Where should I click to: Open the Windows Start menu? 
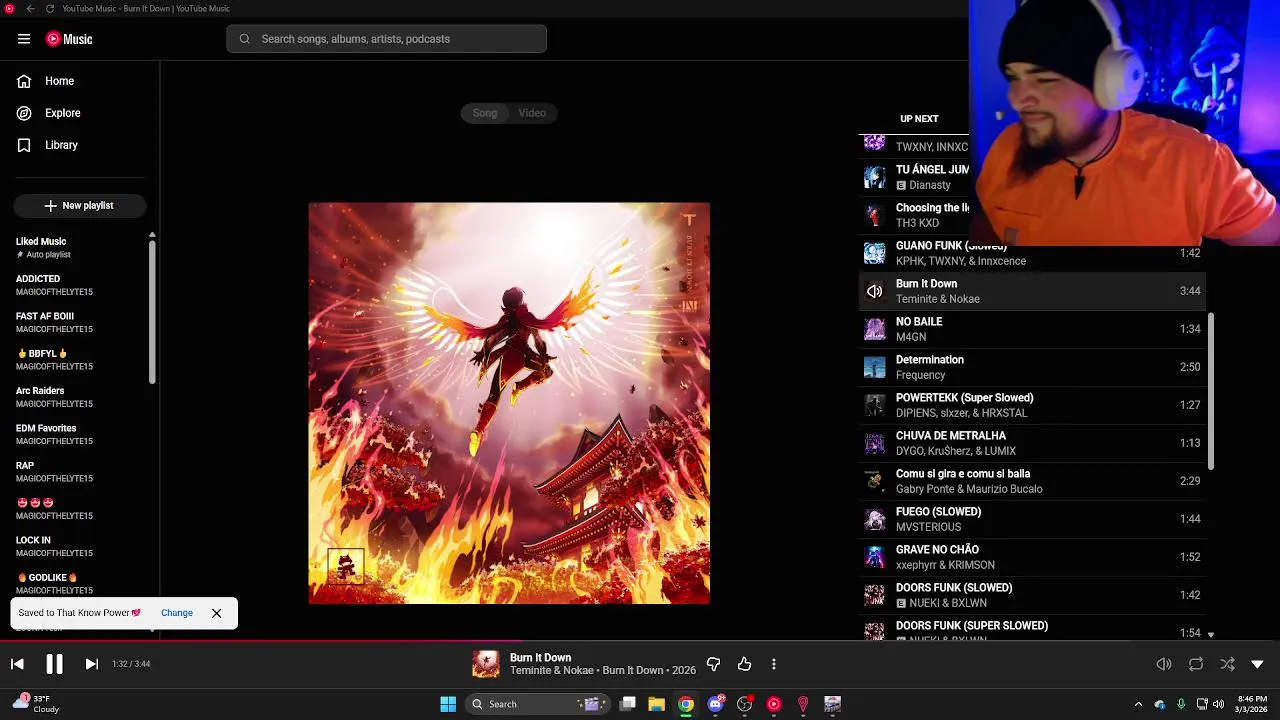pos(448,704)
